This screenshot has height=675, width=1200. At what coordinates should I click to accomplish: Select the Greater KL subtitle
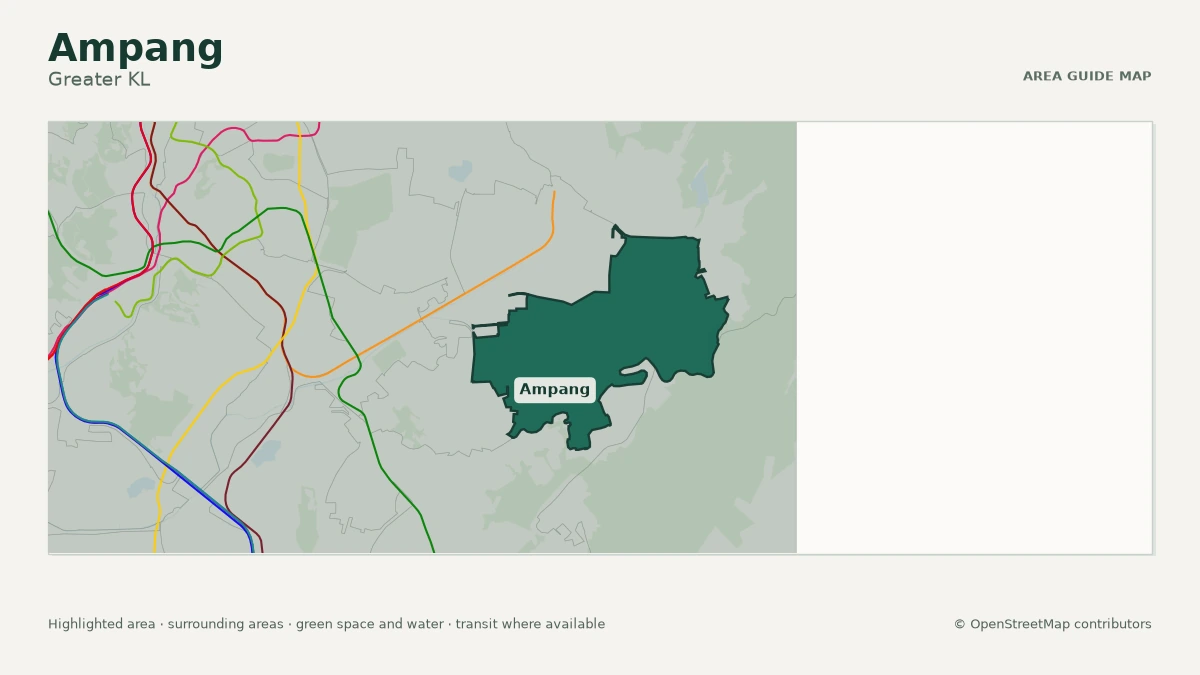click(x=99, y=79)
